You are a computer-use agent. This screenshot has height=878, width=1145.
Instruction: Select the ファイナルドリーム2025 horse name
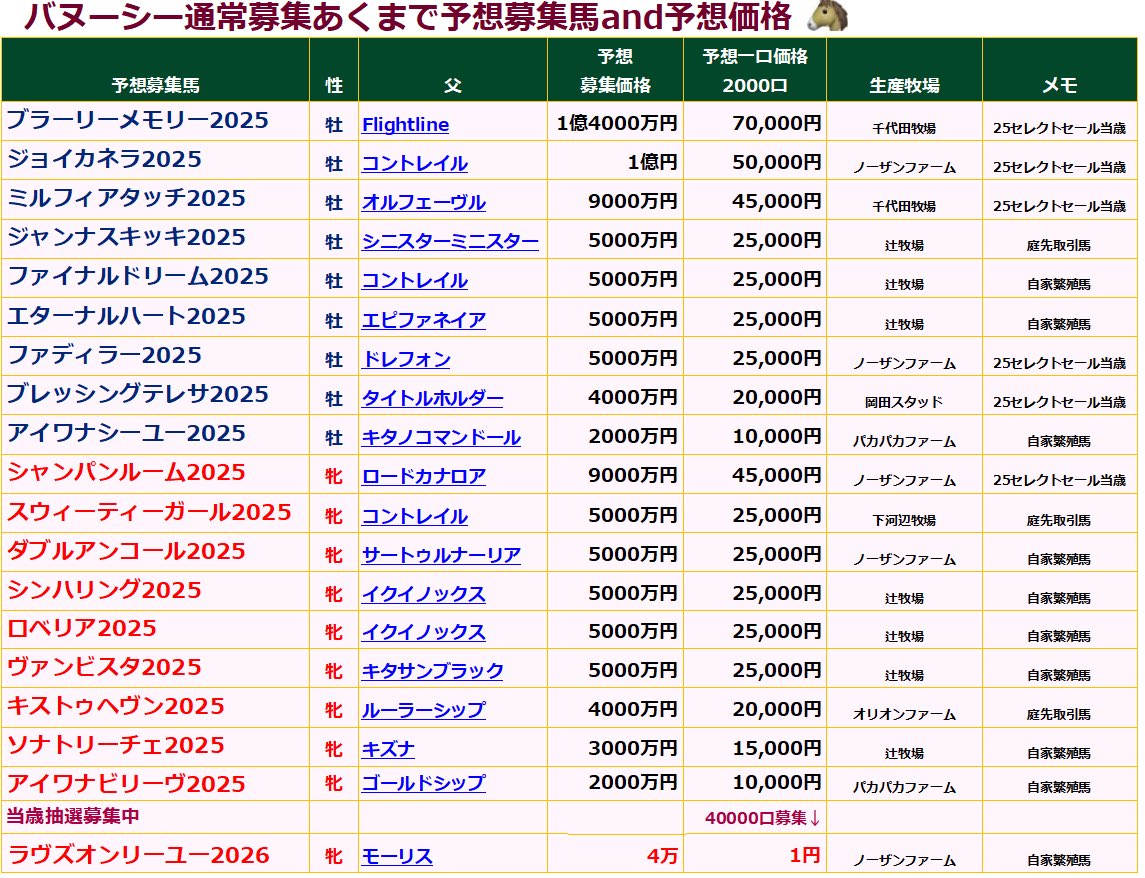(x=138, y=276)
